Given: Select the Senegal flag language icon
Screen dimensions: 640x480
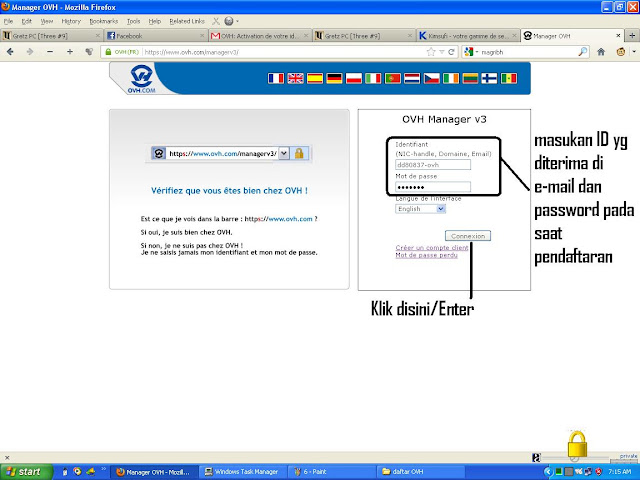Looking at the screenshot, I should coord(509,78).
